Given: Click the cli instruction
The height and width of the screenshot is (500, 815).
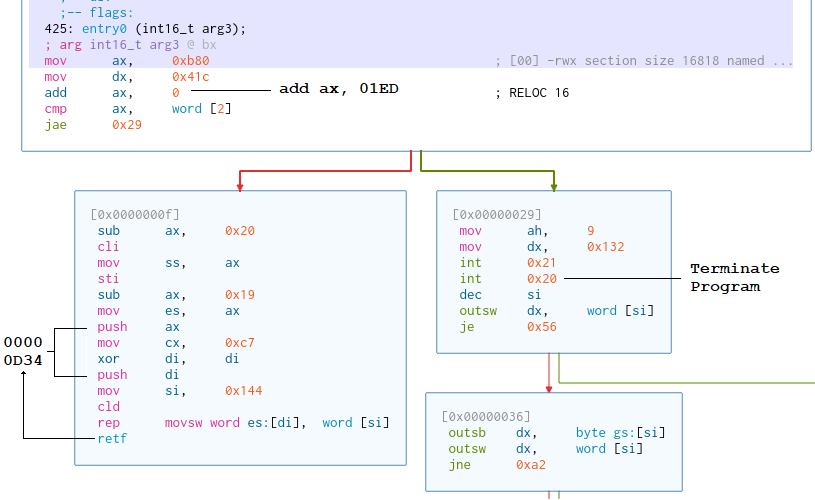Looking at the screenshot, I should [x=108, y=247].
